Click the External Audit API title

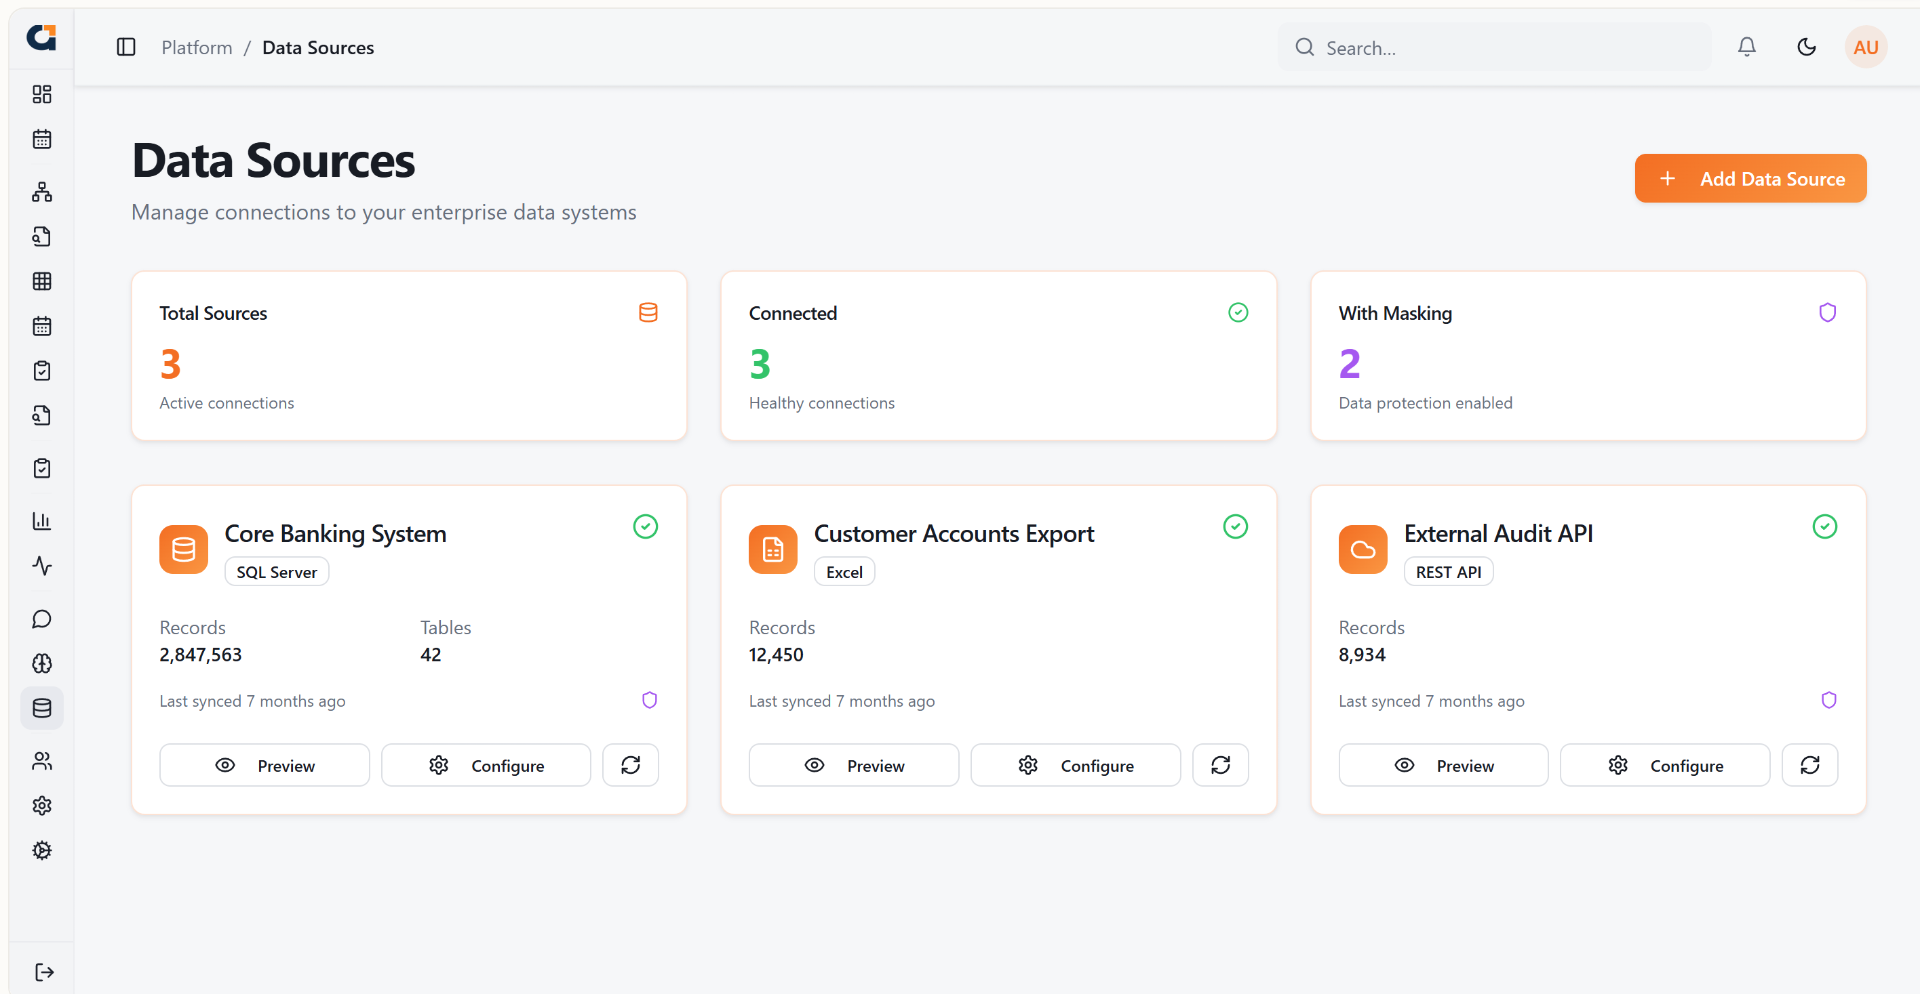pyautogui.click(x=1499, y=534)
